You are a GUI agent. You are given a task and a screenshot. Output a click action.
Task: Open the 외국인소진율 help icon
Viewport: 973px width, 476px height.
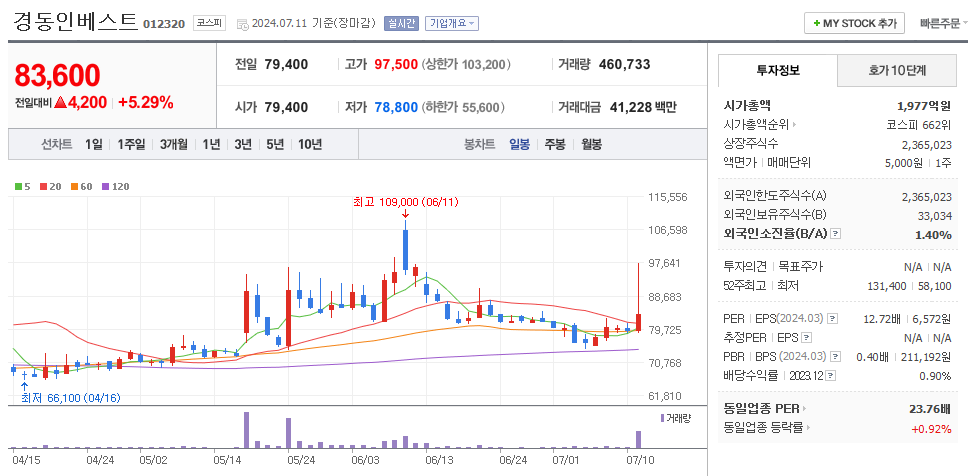836,234
